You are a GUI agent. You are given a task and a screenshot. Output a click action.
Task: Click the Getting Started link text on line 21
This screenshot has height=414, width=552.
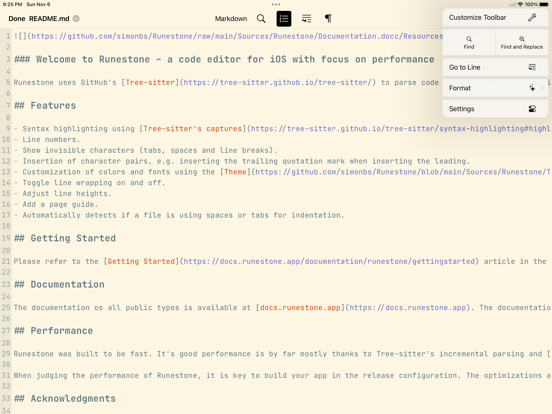[141, 262]
